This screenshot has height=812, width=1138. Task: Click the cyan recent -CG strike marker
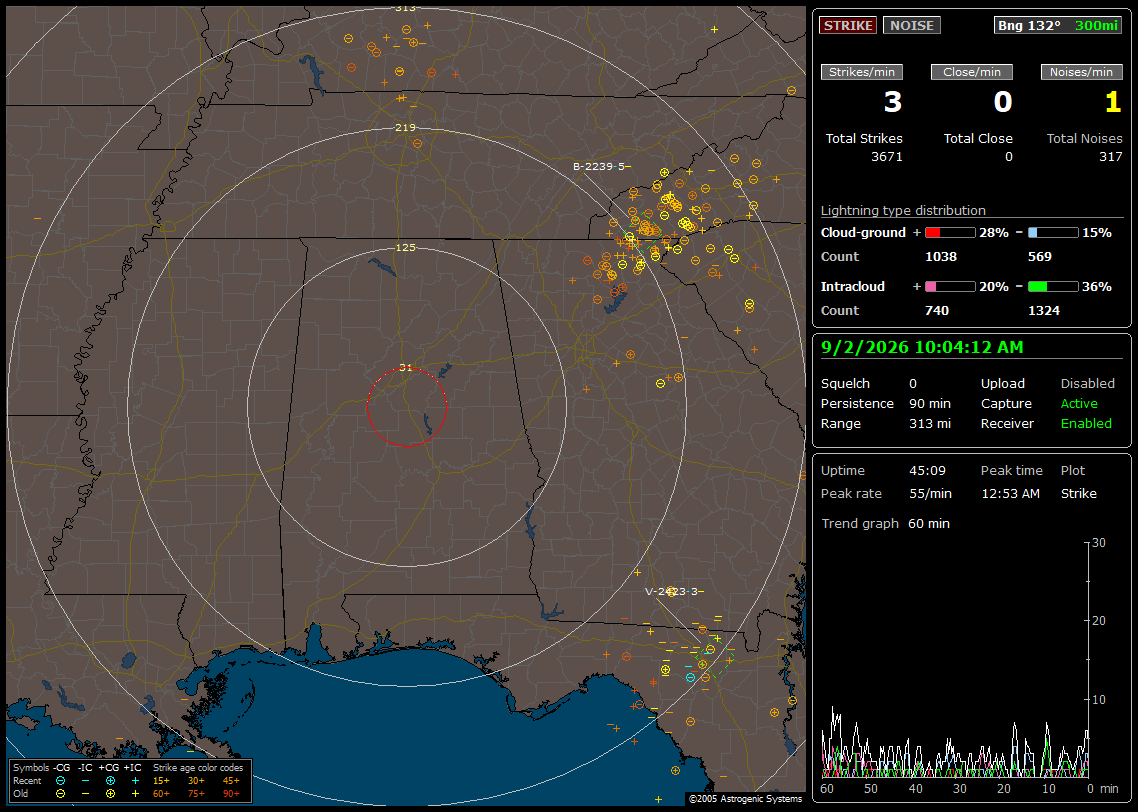(690, 678)
